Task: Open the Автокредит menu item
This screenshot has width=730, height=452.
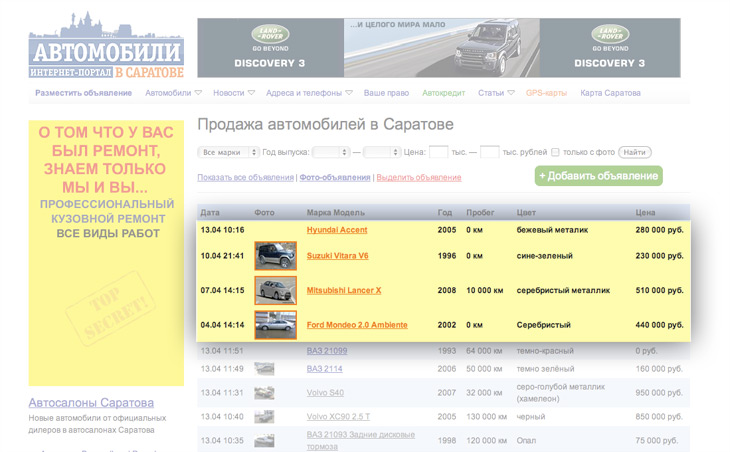Action: coord(443,93)
